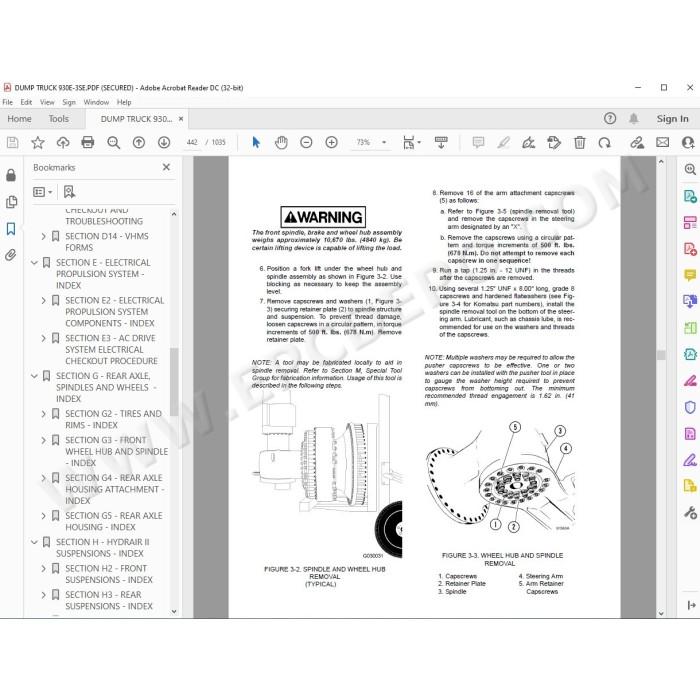Screen dimensions: 700x700
Task: Switch to the Home tab
Action: [19, 119]
